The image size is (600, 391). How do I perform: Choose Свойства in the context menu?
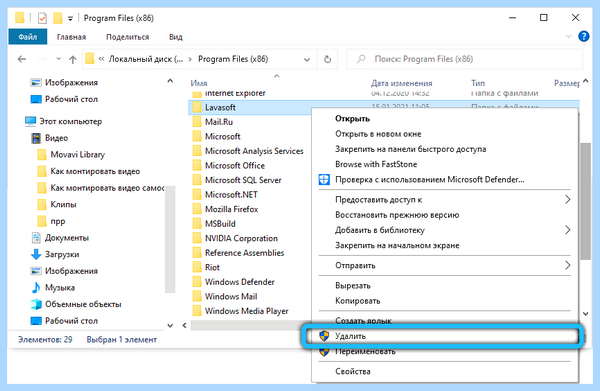coord(352,371)
